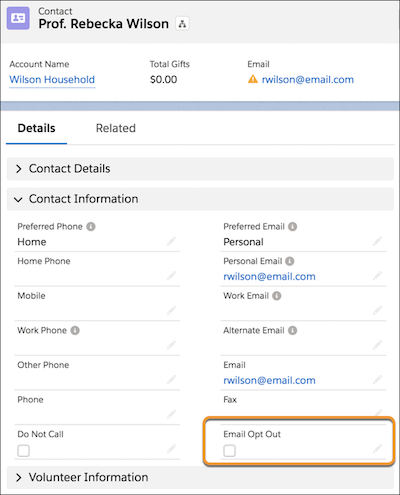This screenshot has height=495, width=400.
Task: Select the Details tab
Action: (x=36, y=128)
